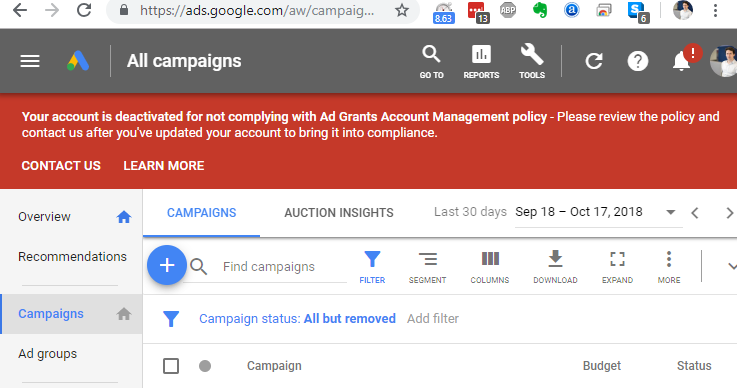Switch to the CAMPAIGNS tab
This screenshot has height=388, width=737.
pos(202,213)
